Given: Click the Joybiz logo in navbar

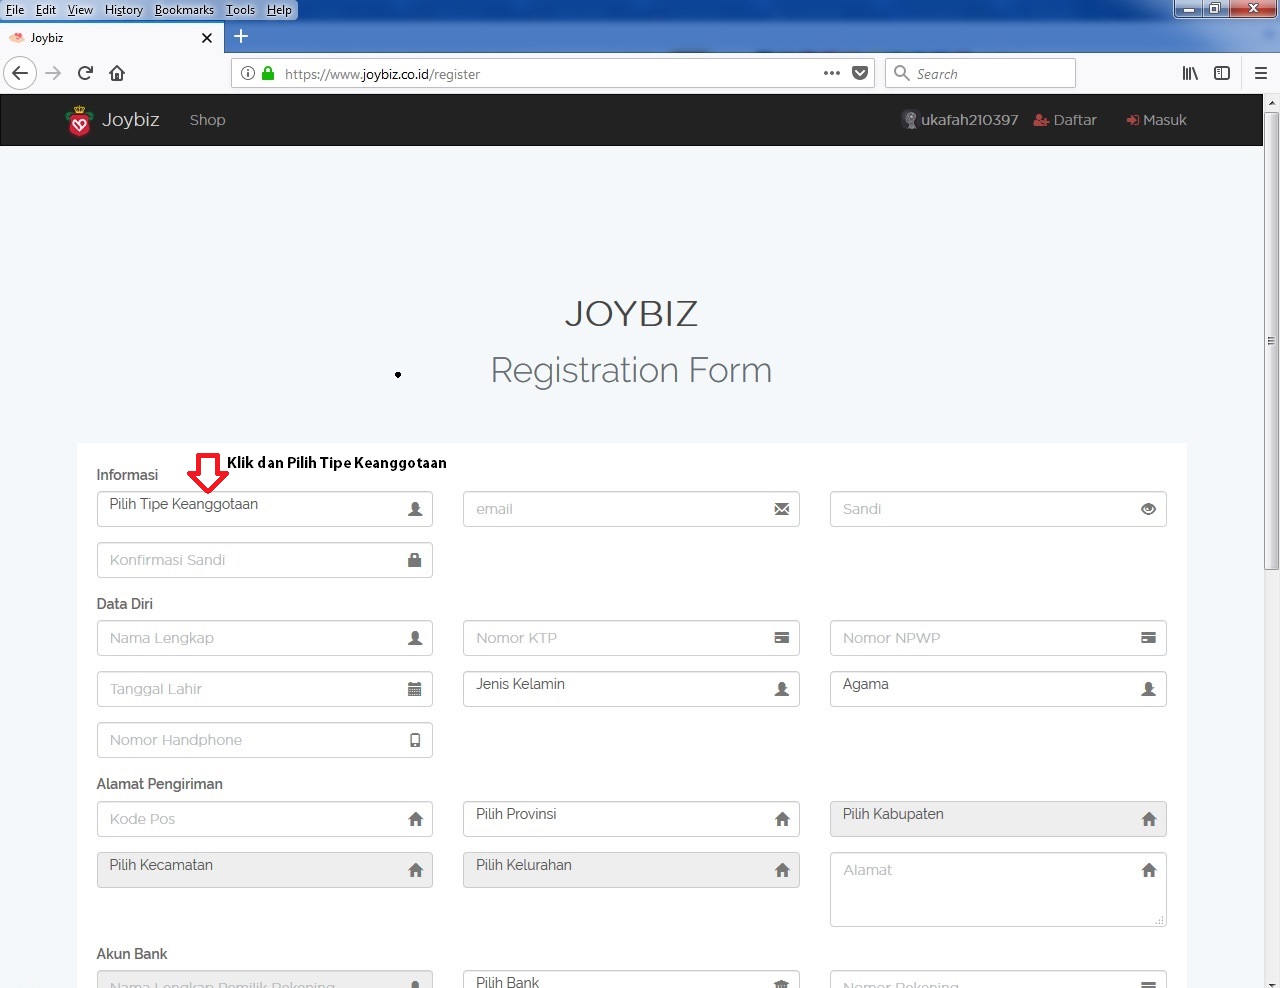Looking at the screenshot, I should click(x=79, y=120).
